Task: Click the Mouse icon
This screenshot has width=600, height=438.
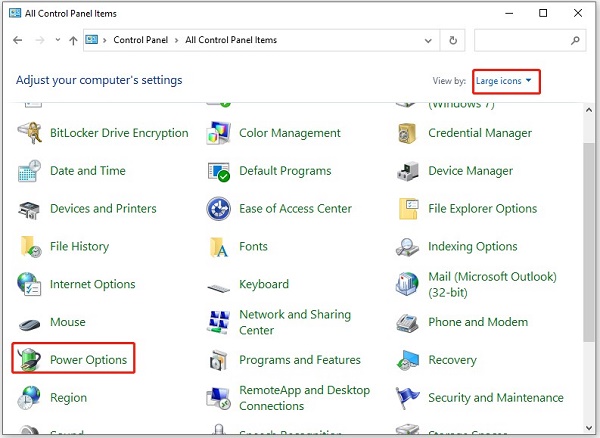Action: coord(29,323)
